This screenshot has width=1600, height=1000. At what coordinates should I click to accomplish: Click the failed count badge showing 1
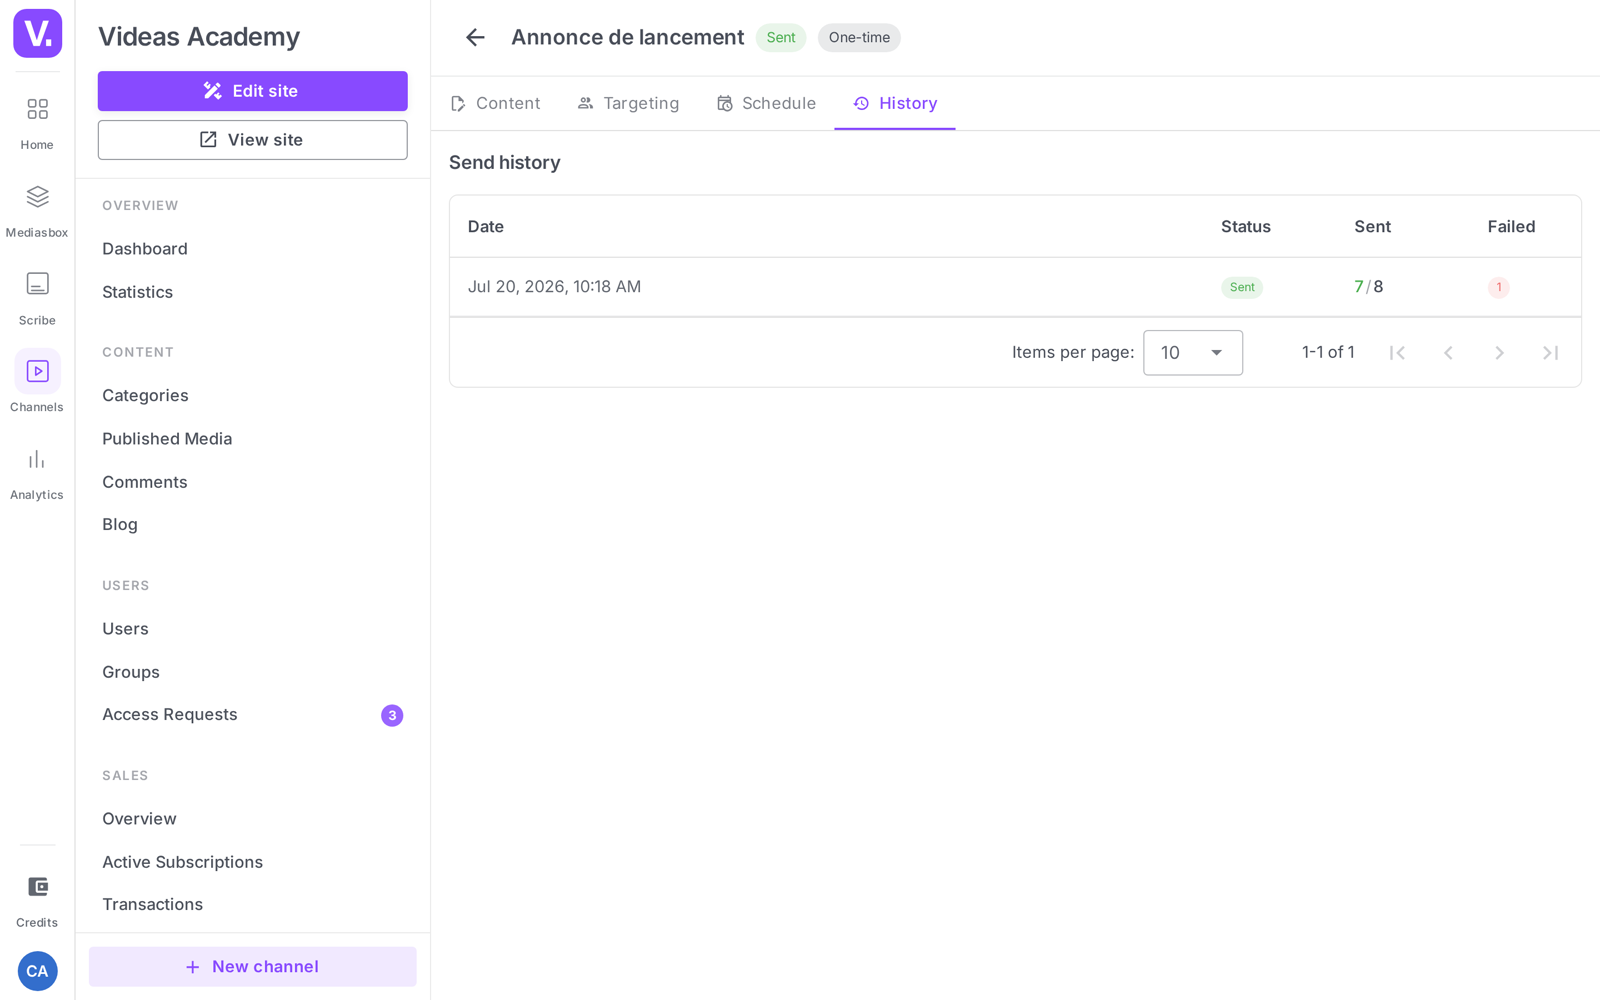pyautogui.click(x=1498, y=287)
